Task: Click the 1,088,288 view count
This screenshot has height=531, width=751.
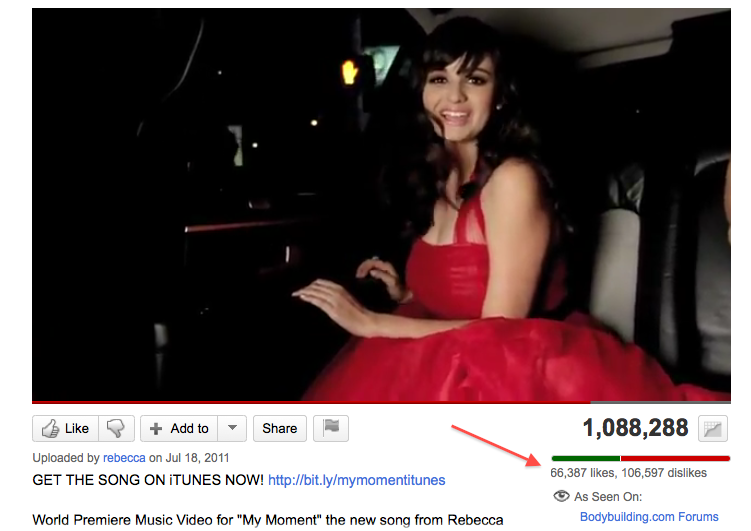Action: [635, 429]
